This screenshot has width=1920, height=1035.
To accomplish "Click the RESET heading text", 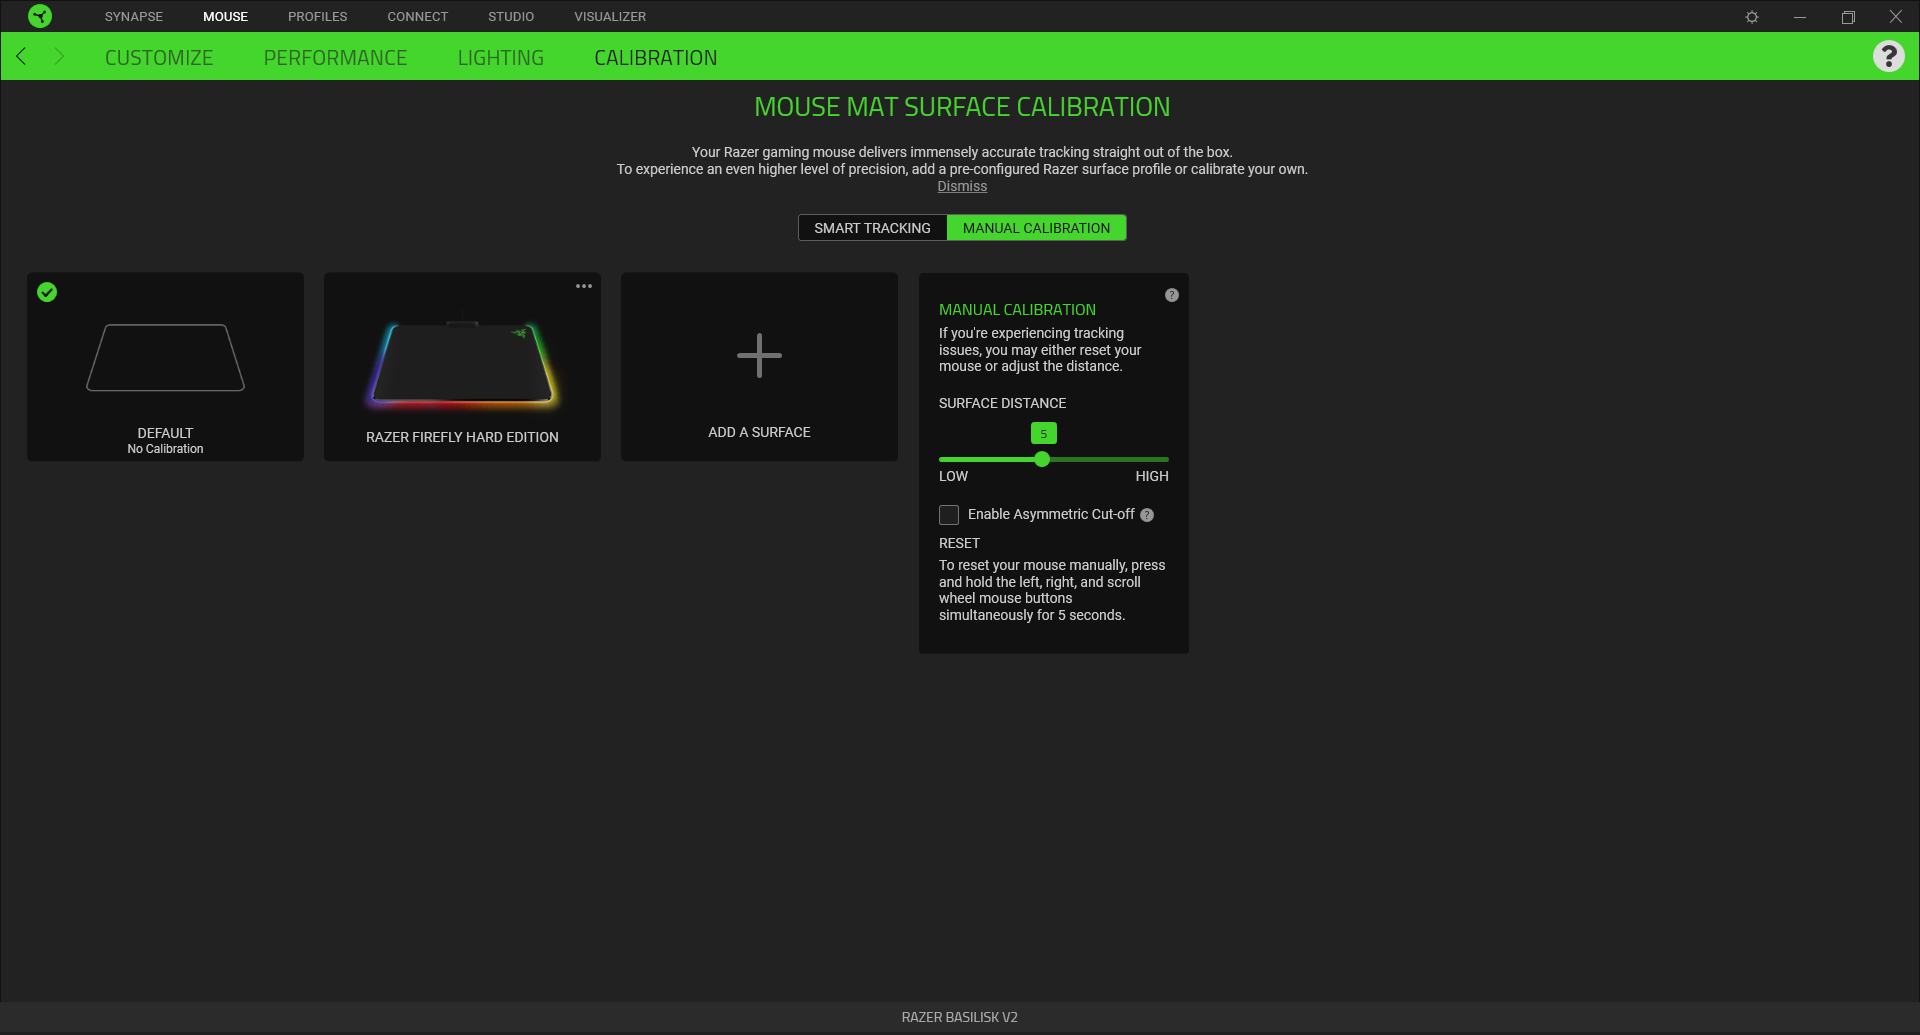I will coord(959,543).
